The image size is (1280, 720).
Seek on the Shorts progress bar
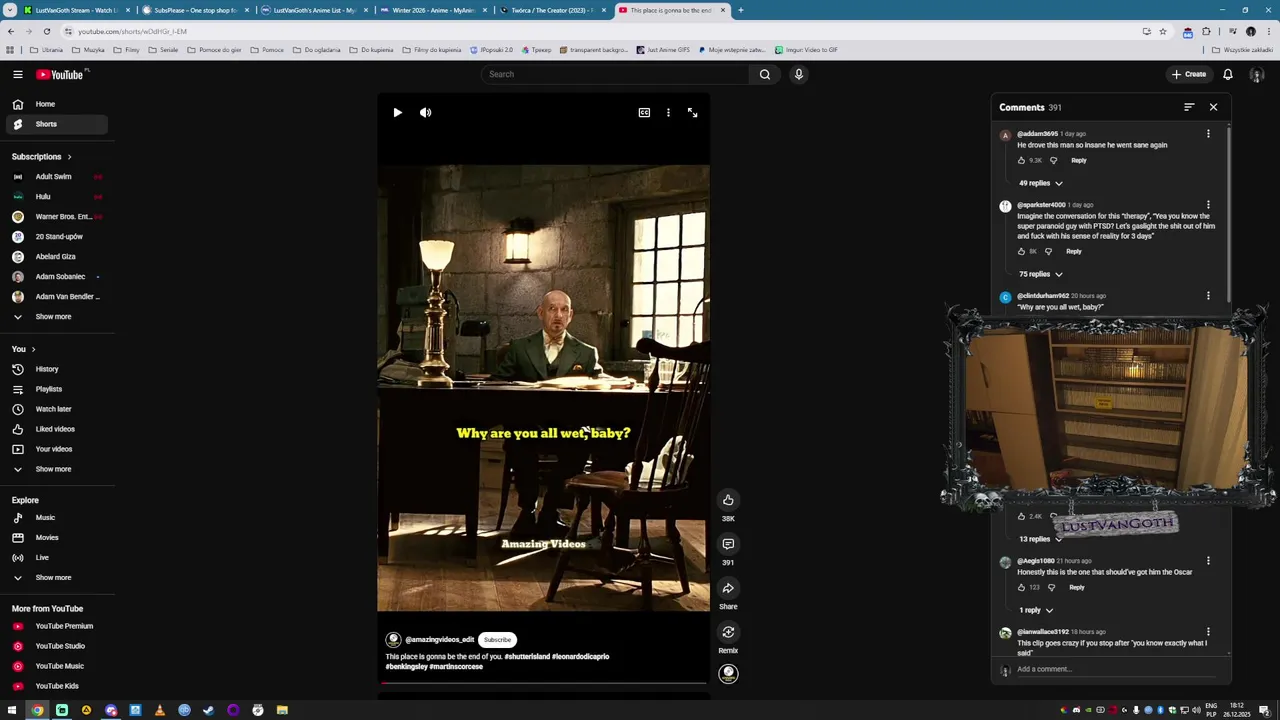pos(543,683)
